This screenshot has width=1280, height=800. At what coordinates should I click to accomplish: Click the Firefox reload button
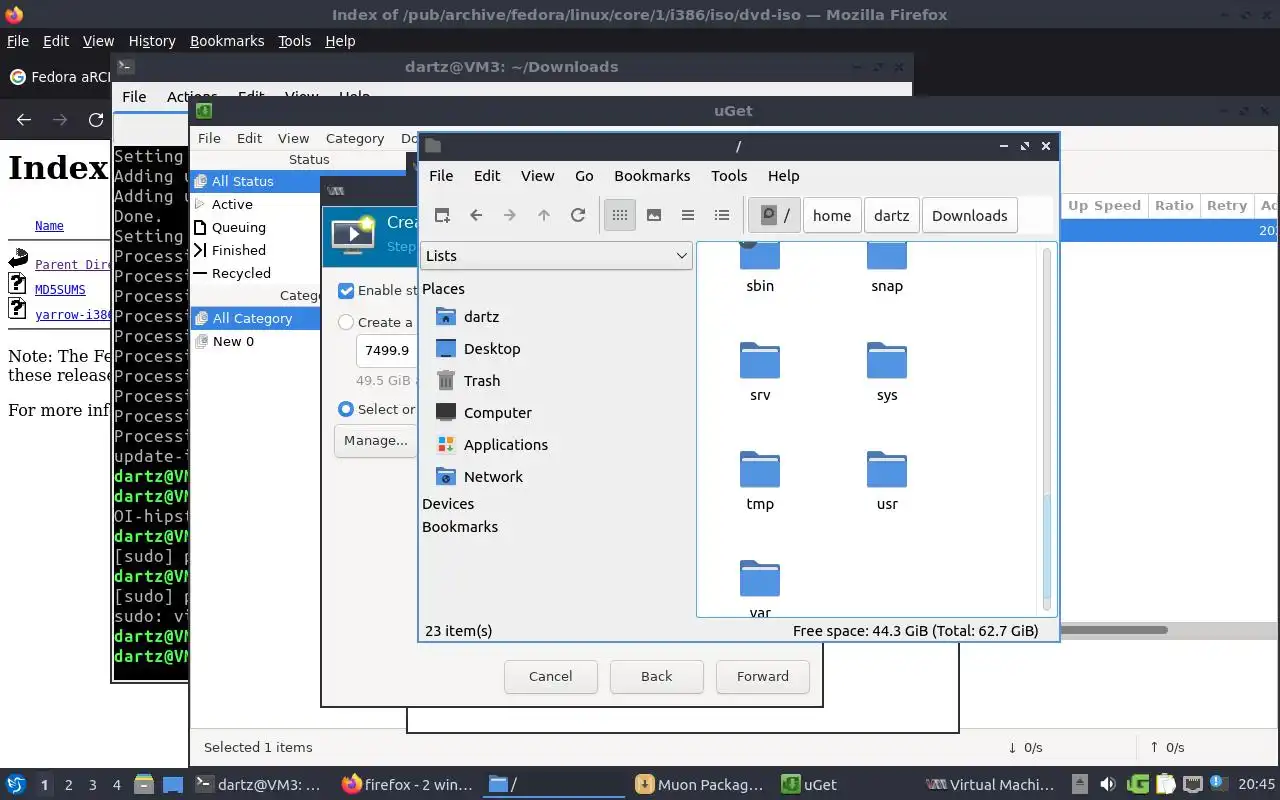pyautogui.click(x=96, y=119)
